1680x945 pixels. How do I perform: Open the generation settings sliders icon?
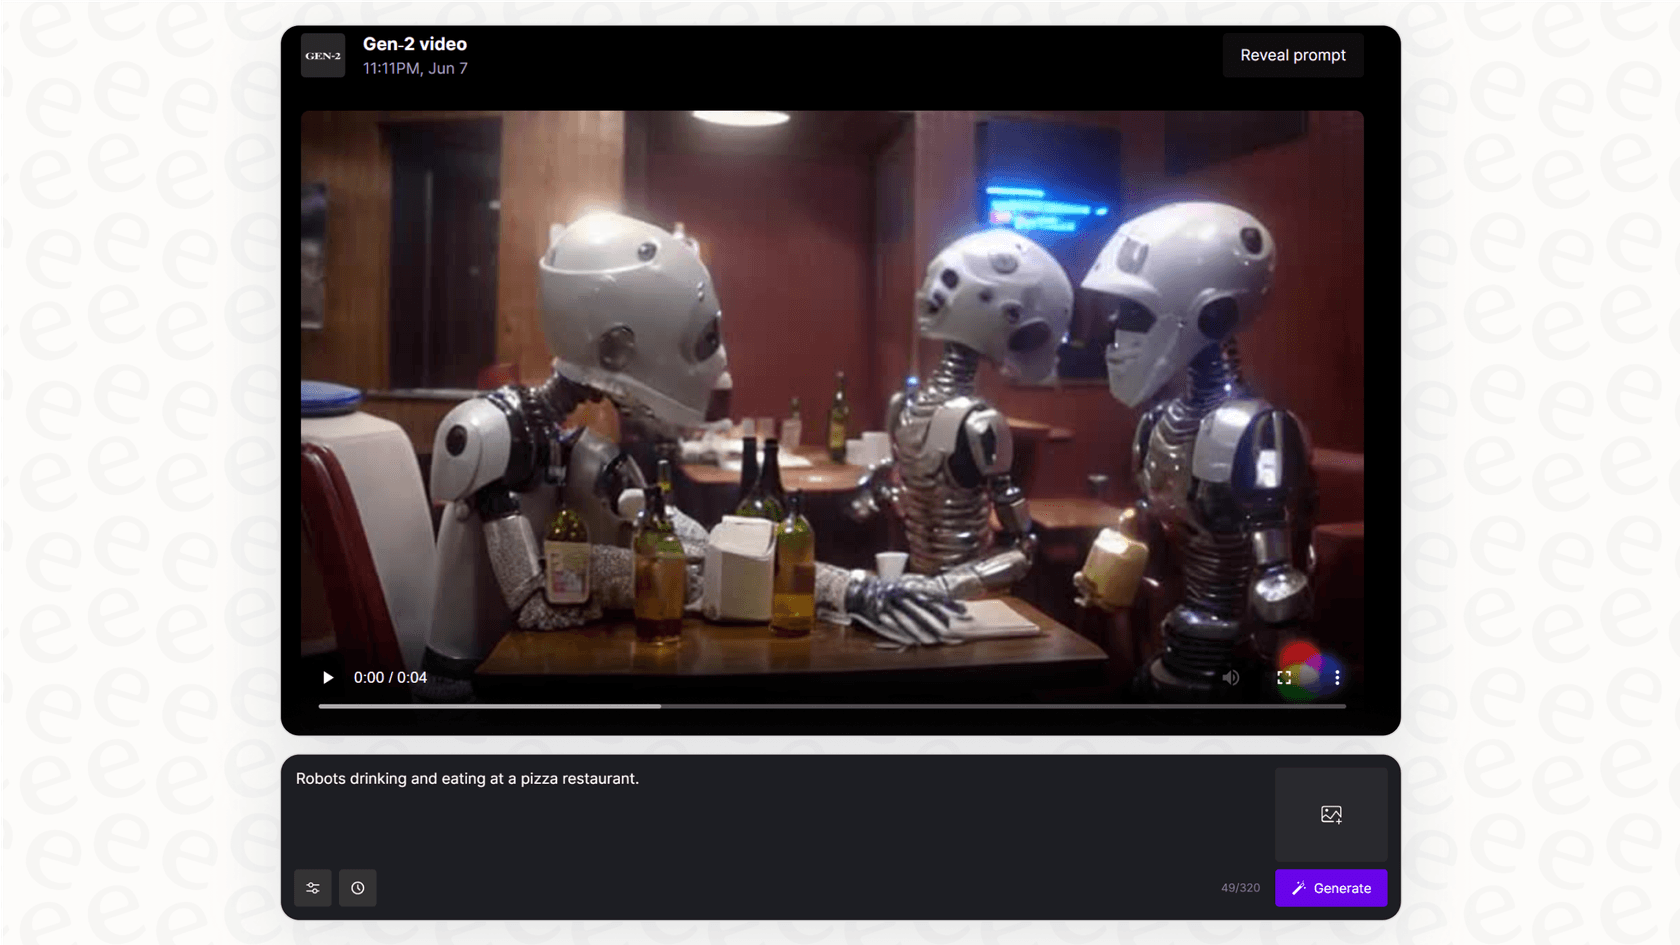(312, 887)
